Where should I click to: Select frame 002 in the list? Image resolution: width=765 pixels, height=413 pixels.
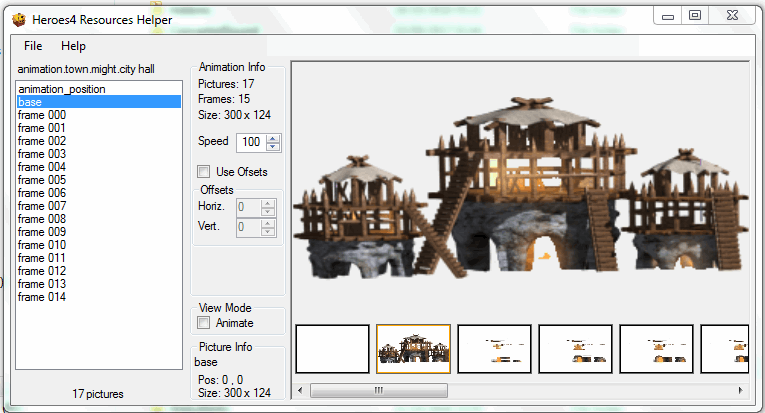(99, 141)
